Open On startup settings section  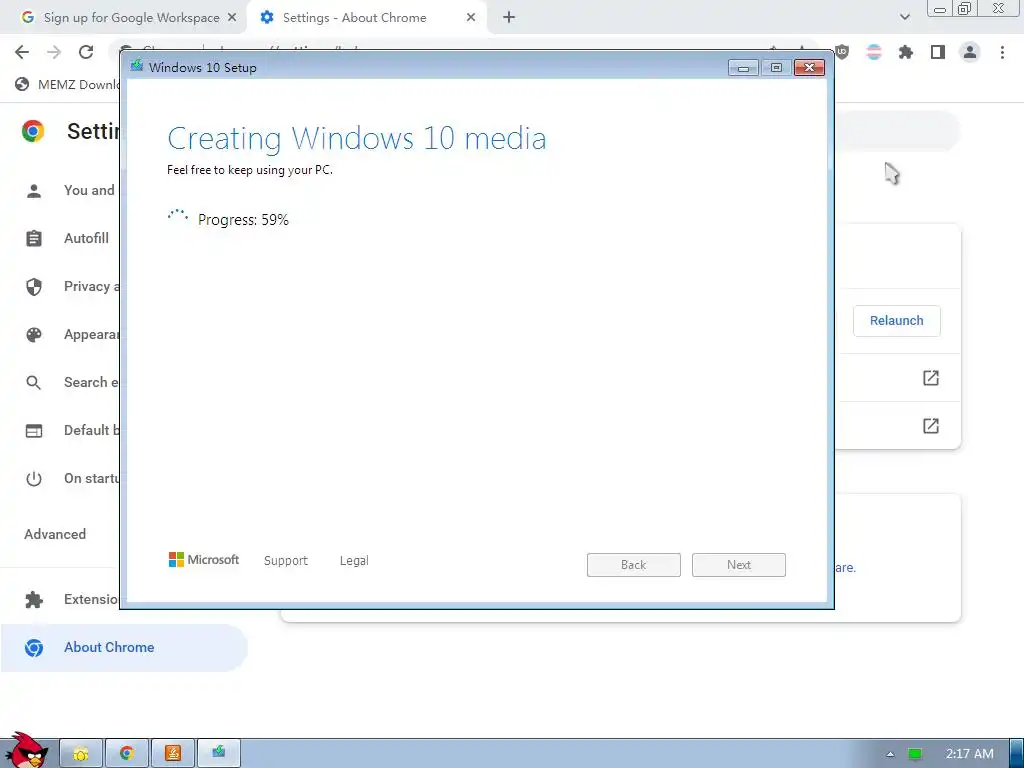coord(72,478)
